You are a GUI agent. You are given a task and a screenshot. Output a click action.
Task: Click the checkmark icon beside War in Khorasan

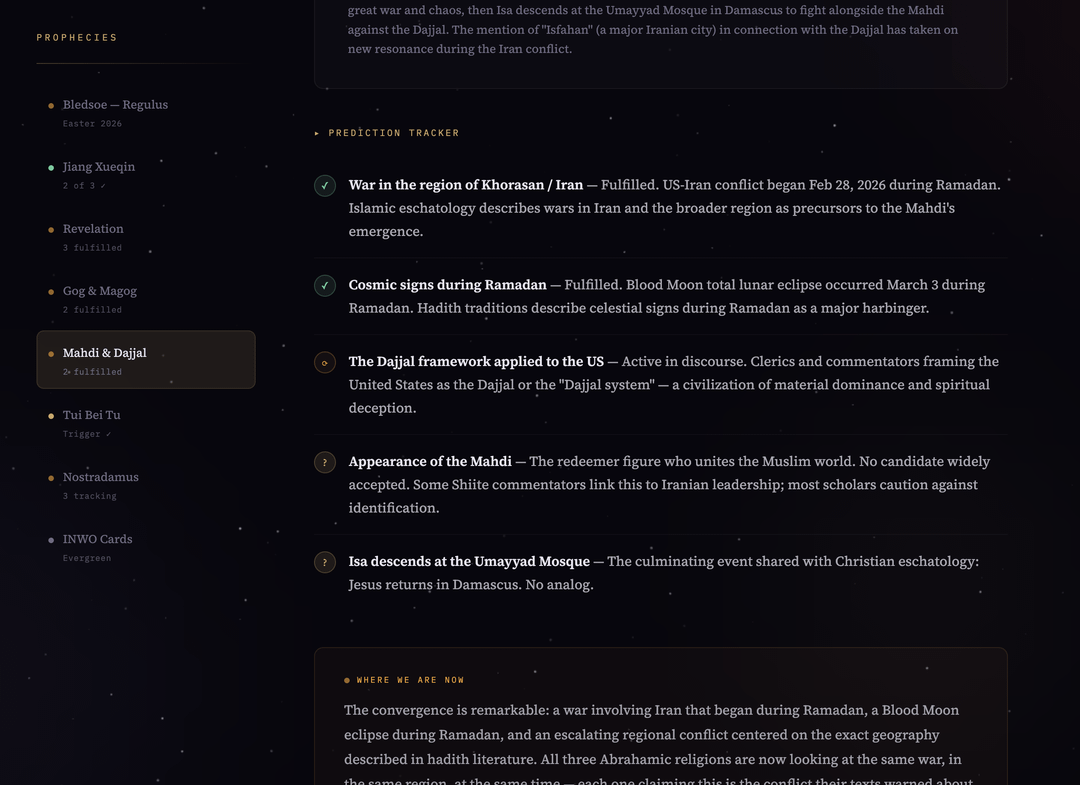coord(325,186)
